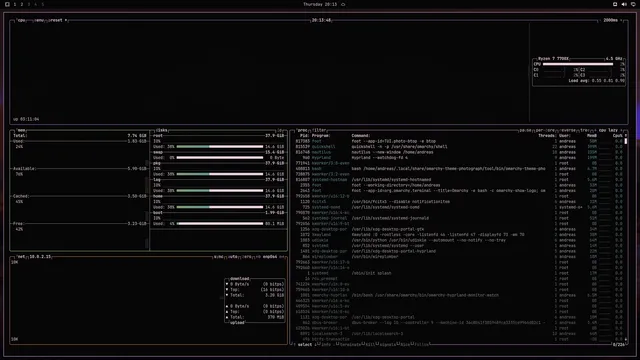
Task: Open the volume icon in top bar
Action: coord(624,4)
